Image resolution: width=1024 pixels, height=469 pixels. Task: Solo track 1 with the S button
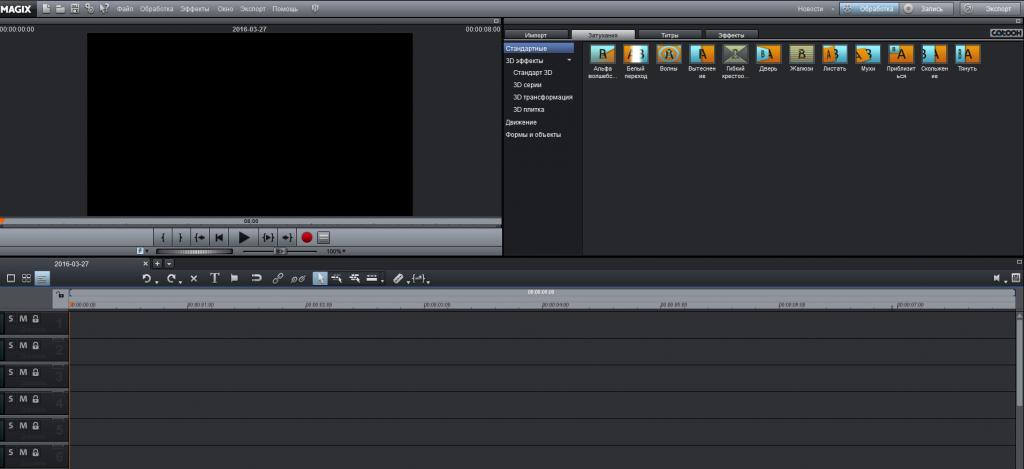pyautogui.click(x=11, y=319)
